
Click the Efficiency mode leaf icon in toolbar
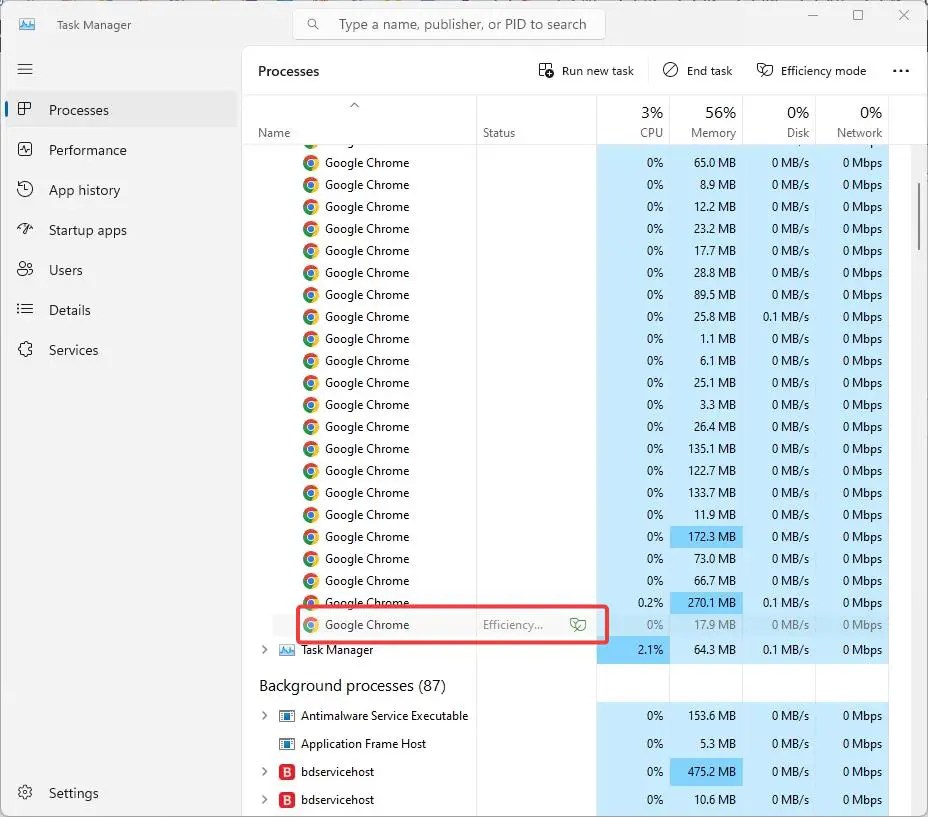coord(765,70)
